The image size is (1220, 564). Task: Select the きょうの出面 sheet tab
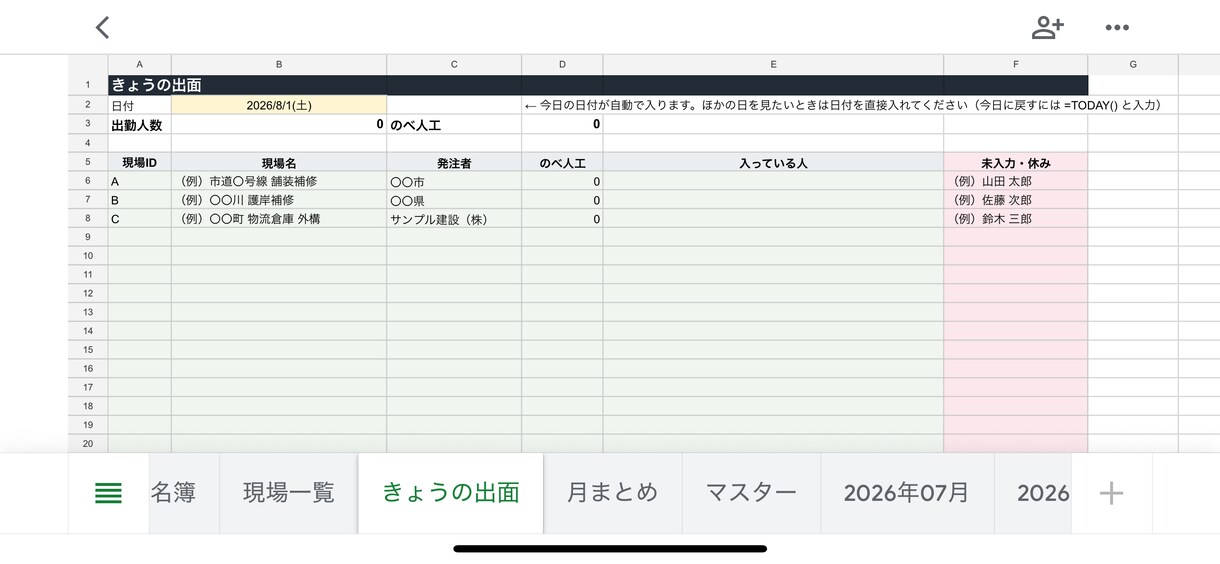pyautogui.click(x=451, y=493)
